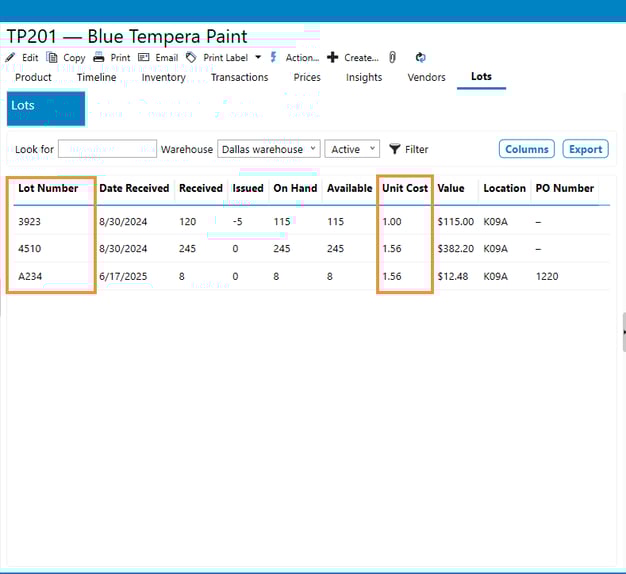This screenshot has height=574, width=626.
Task: Click the Copy icon in toolbar
Action: [53, 58]
